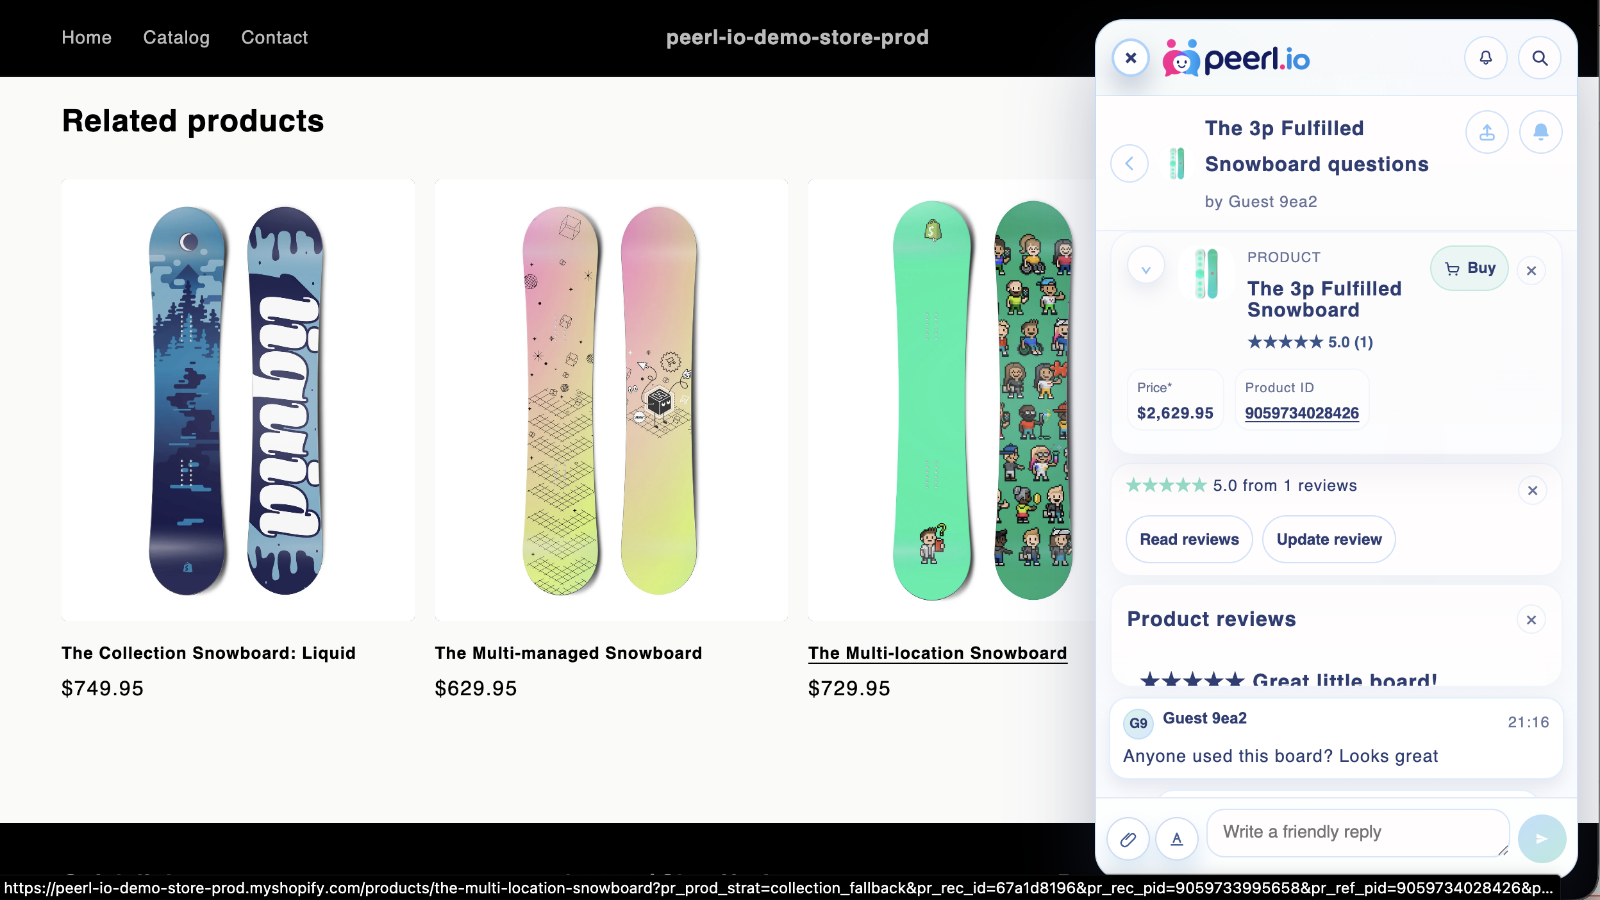
Task: Dismiss the product card
Action: pos(1531,270)
